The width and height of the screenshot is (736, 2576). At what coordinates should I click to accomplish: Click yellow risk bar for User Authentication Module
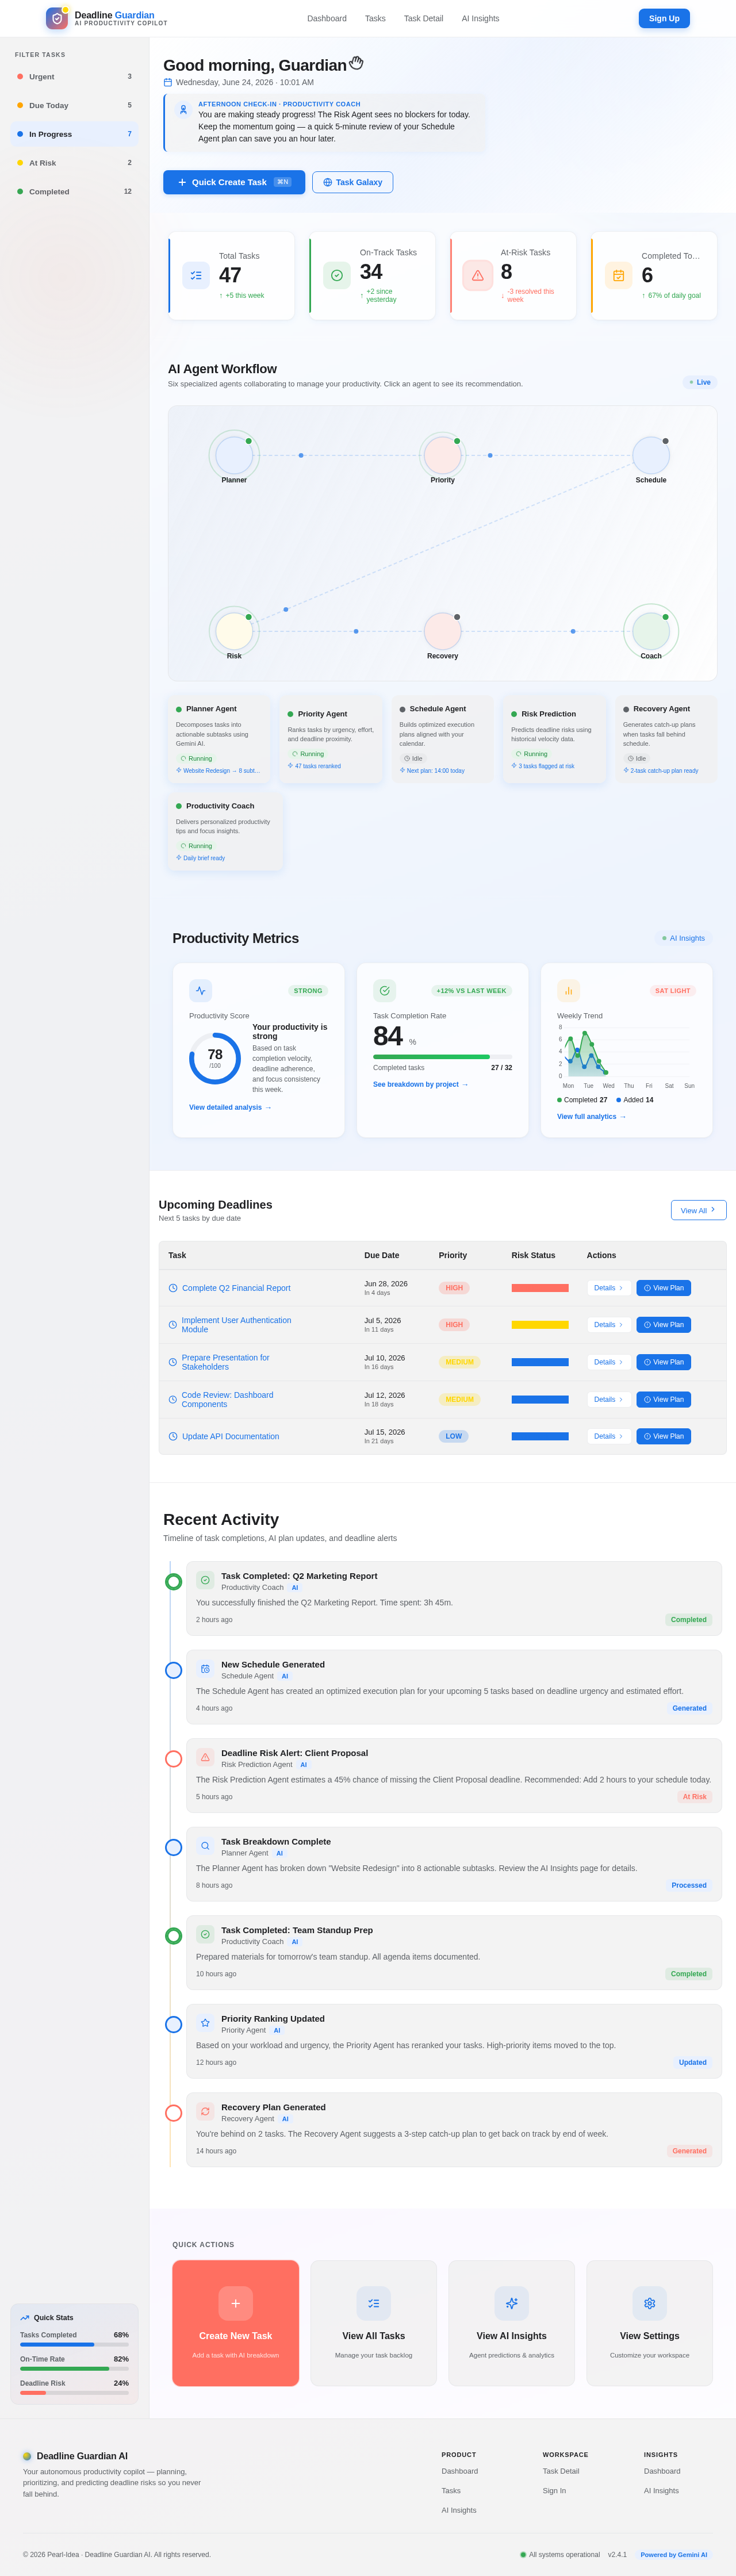click(x=540, y=1325)
